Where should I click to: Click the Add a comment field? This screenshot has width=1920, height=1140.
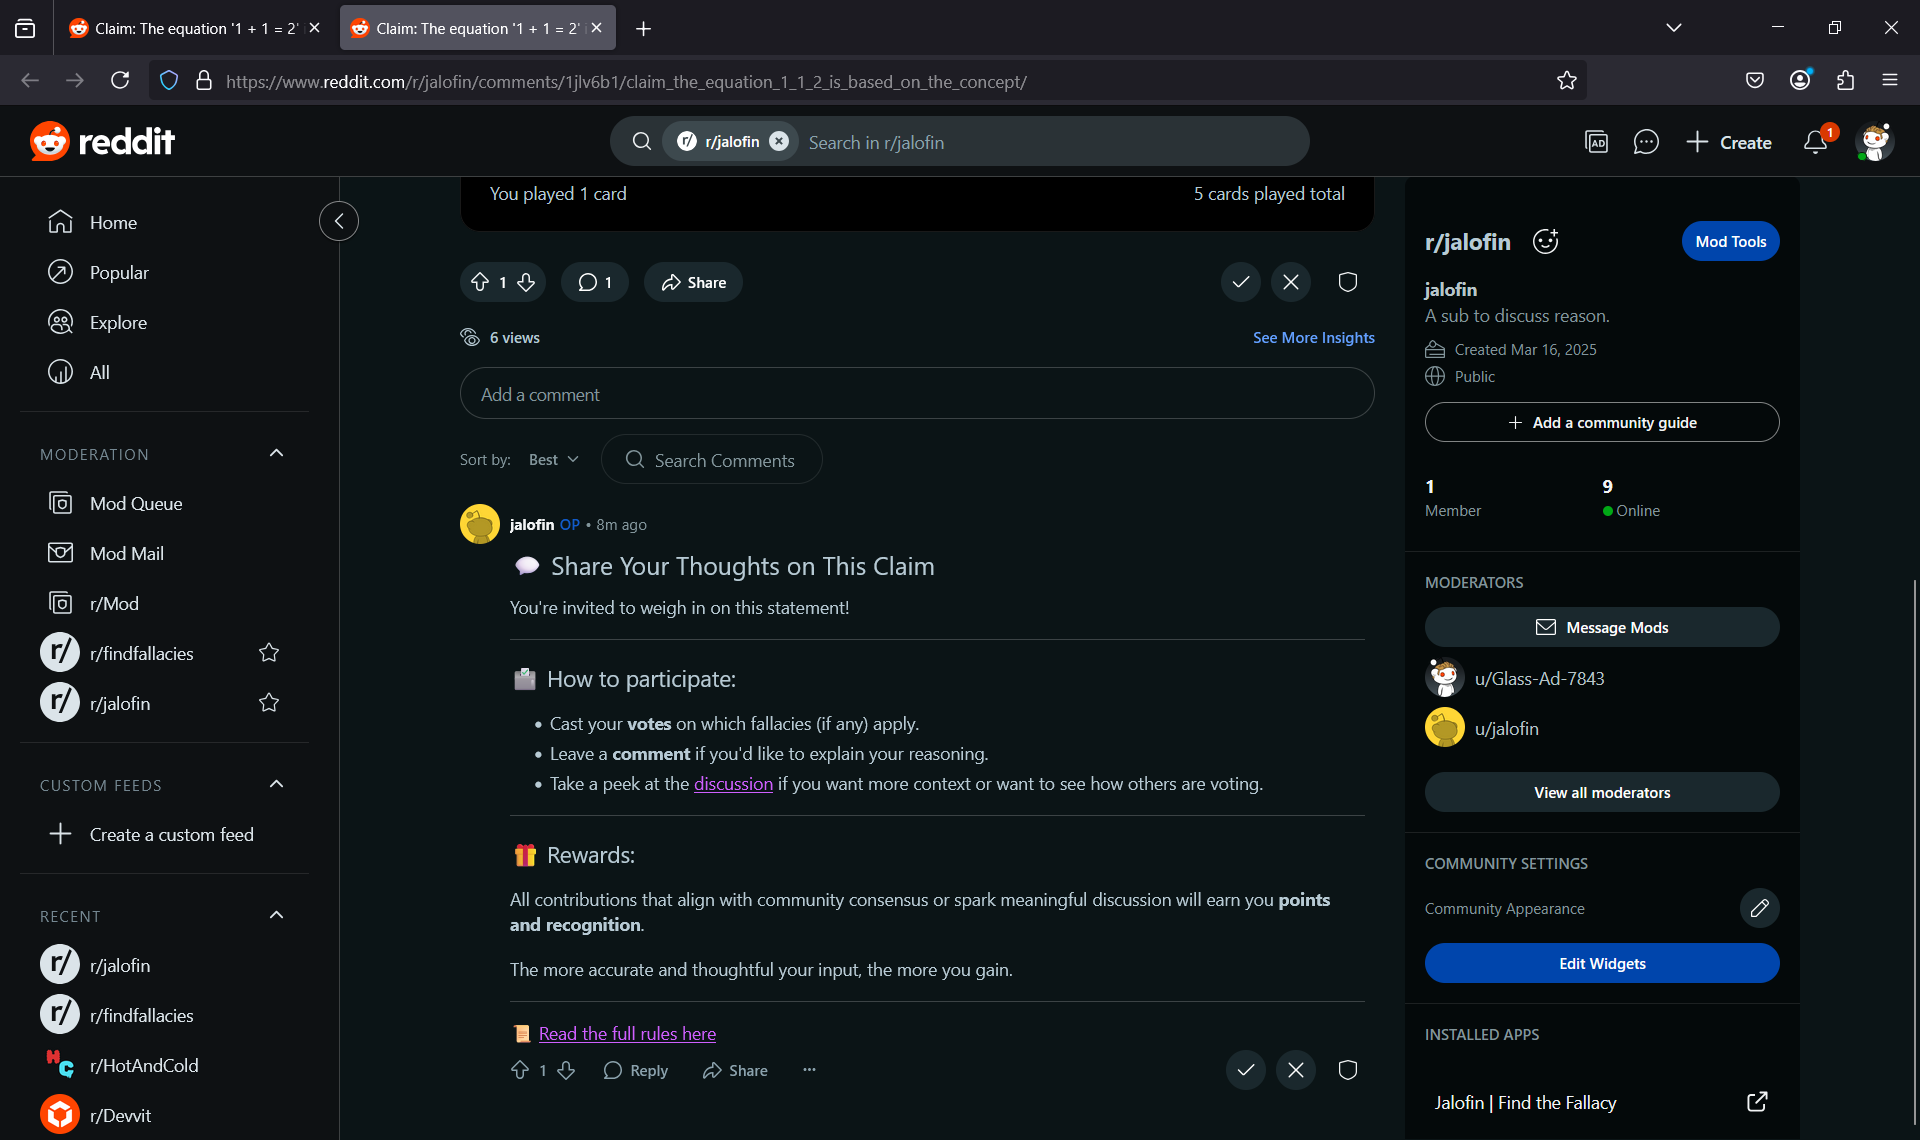point(916,394)
